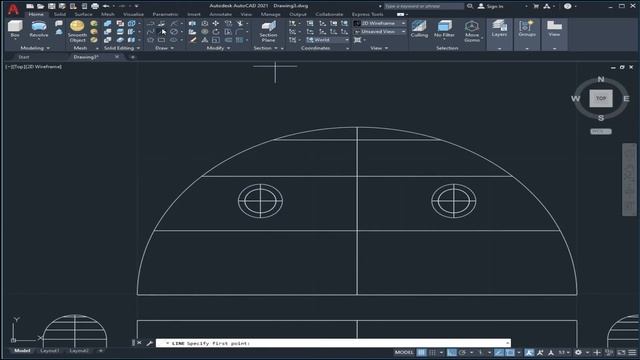Click the TOP face of the ViewCube
This screenshot has height=360, width=640.
pos(601,98)
